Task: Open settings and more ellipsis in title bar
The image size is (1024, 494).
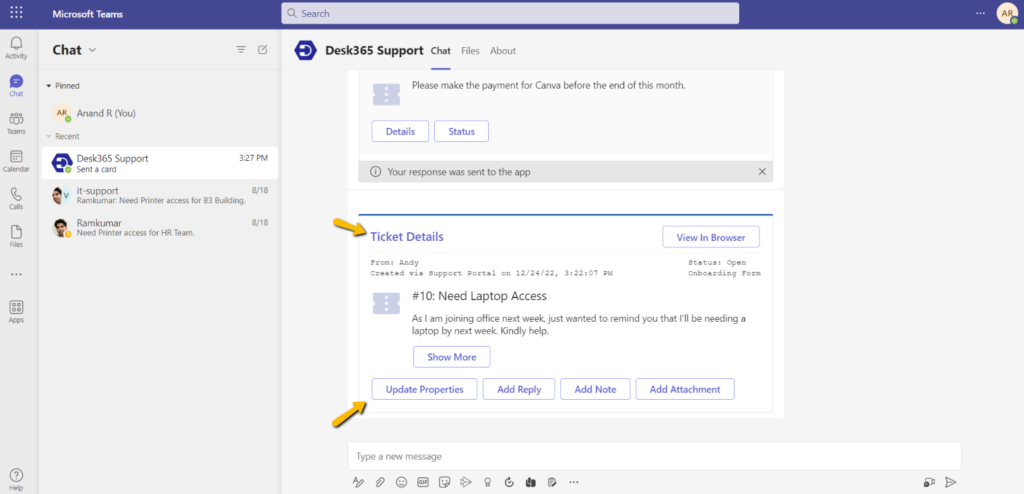Action: 980,13
